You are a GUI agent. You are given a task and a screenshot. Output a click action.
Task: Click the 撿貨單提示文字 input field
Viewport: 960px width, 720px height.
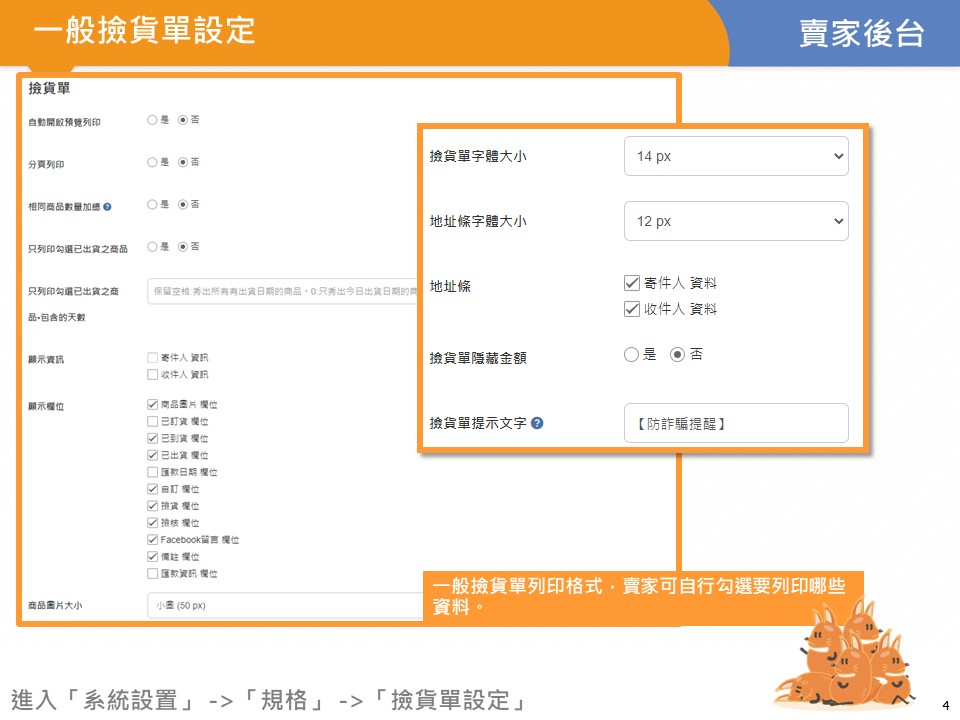click(735, 423)
